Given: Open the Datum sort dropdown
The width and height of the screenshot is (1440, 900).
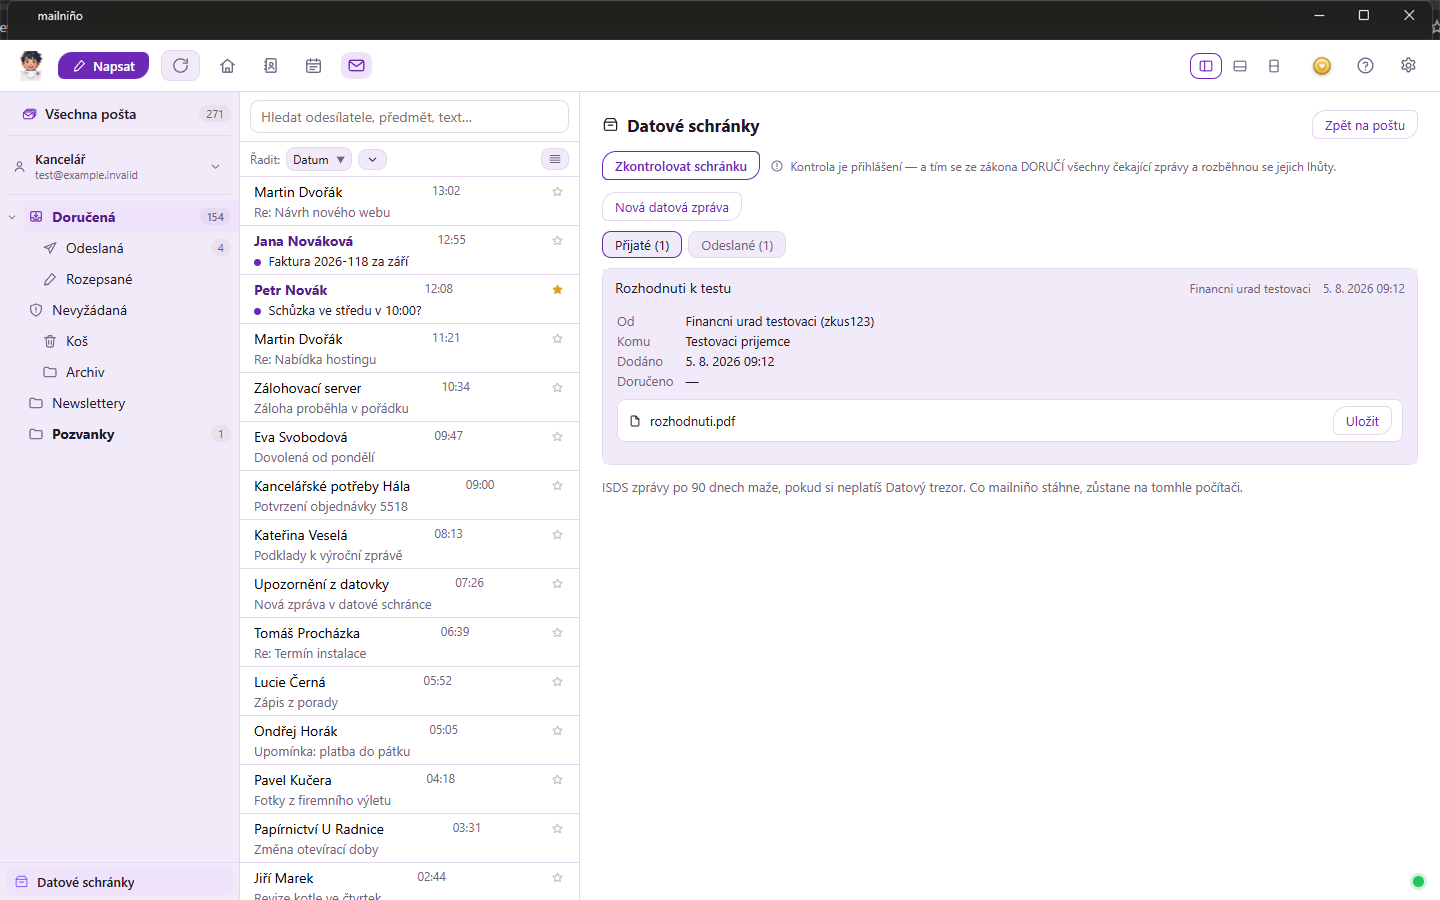Looking at the screenshot, I should (319, 160).
